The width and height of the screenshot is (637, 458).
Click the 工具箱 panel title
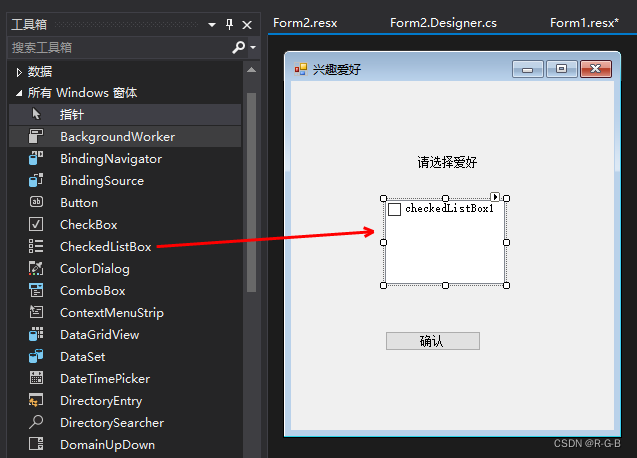pyautogui.click(x=29, y=25)
